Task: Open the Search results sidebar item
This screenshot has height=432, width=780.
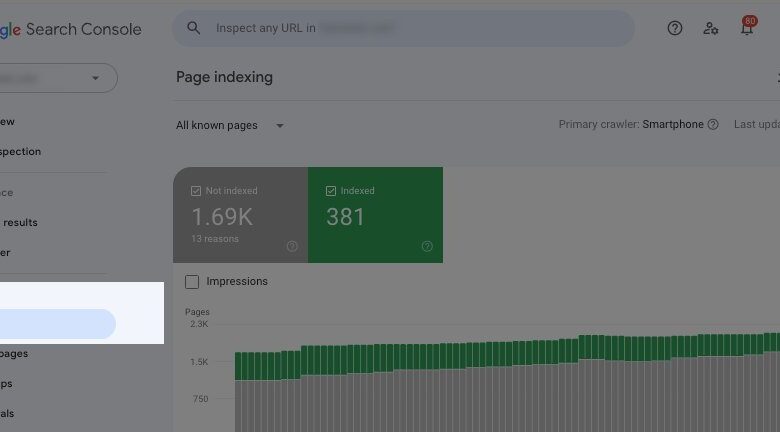Action: tap(18, 222)
